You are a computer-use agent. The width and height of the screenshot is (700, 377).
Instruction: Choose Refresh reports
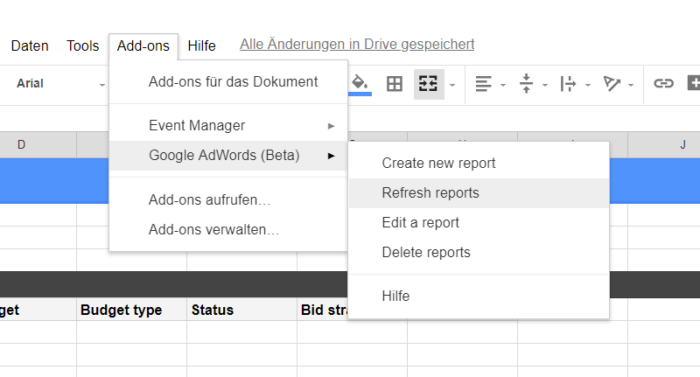click(479, 193)
